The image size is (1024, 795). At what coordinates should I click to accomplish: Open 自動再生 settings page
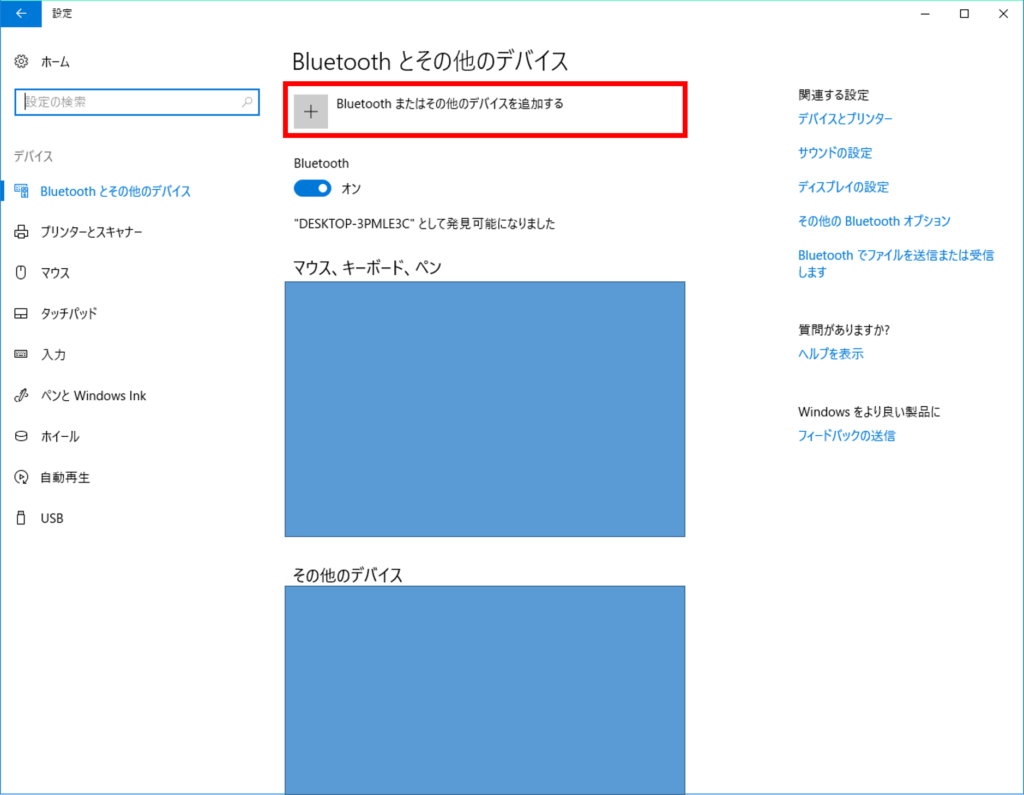[65, 477]
